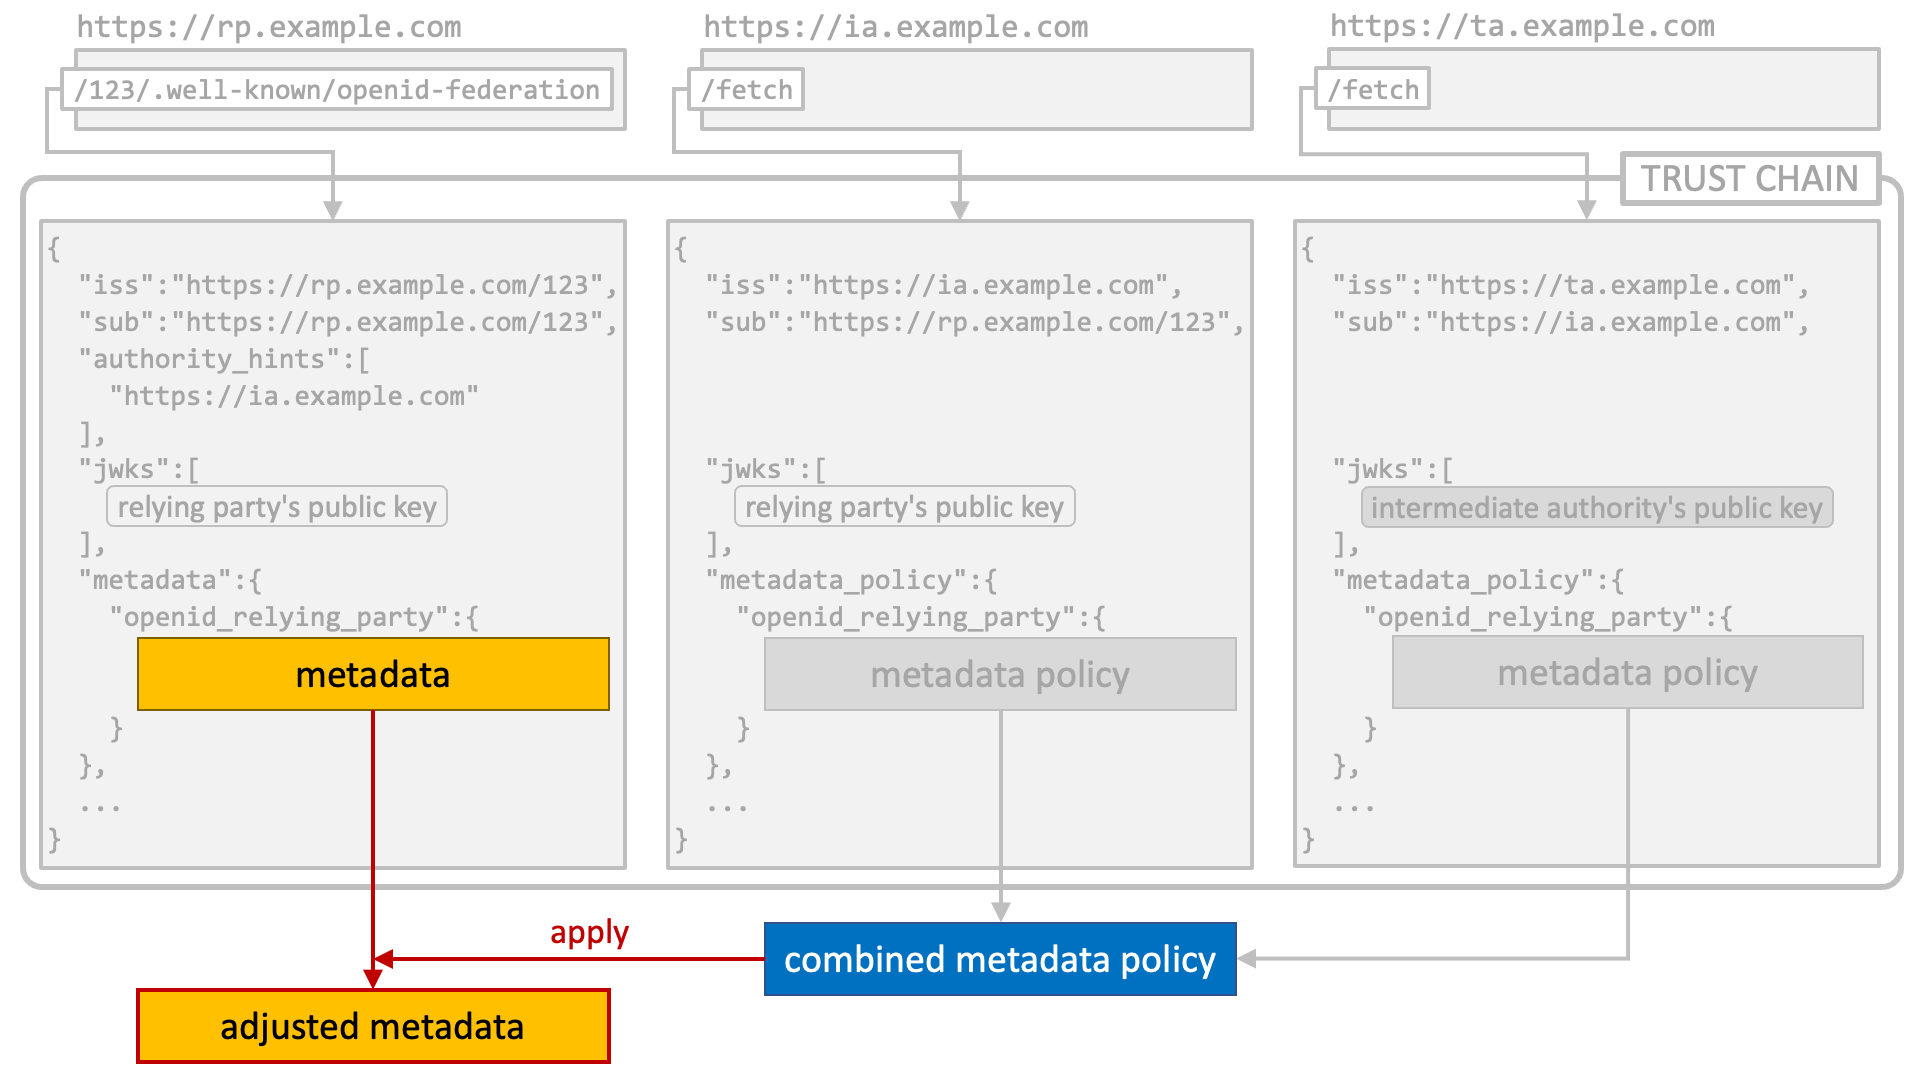Open the https://ia.example.com header
The height and width of the screenshot is (1080, 1920).
[x=896, y=26]
